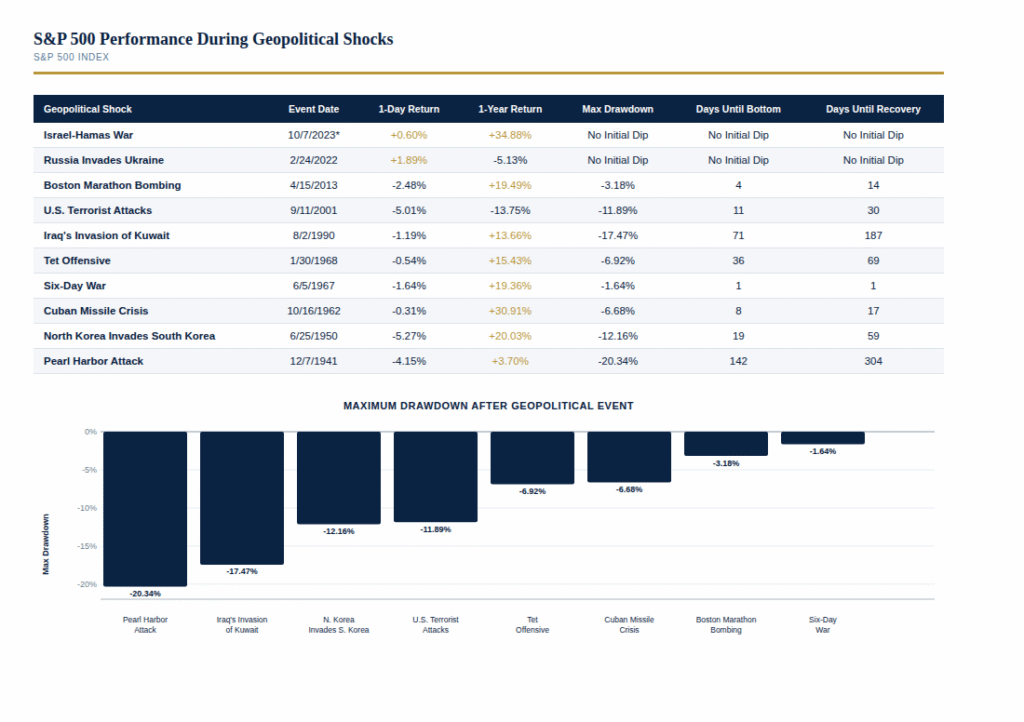Select the Days Until Bottom column header

738,109
